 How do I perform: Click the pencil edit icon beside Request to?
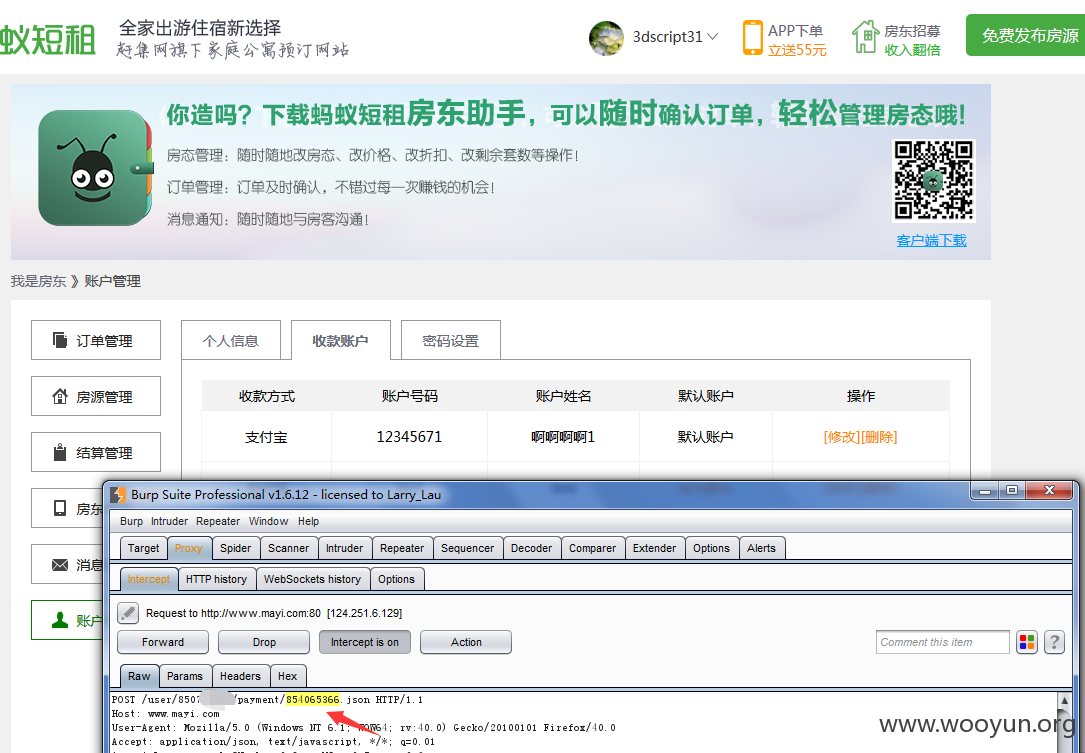tap(128, 613)
